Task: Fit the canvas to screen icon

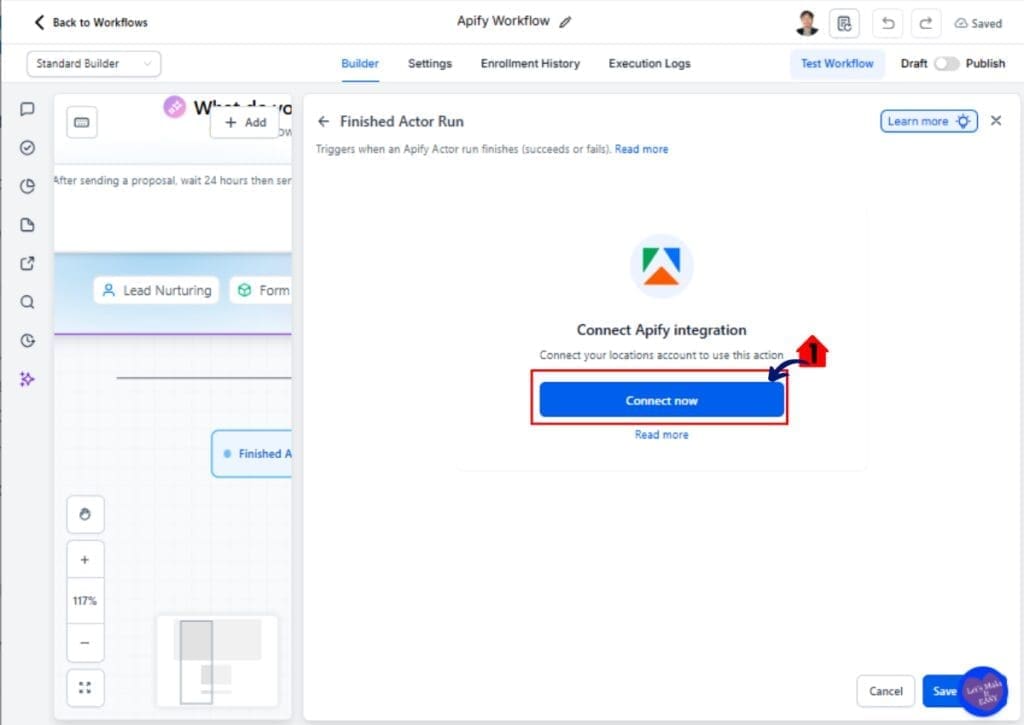Action: click(85, 688)
